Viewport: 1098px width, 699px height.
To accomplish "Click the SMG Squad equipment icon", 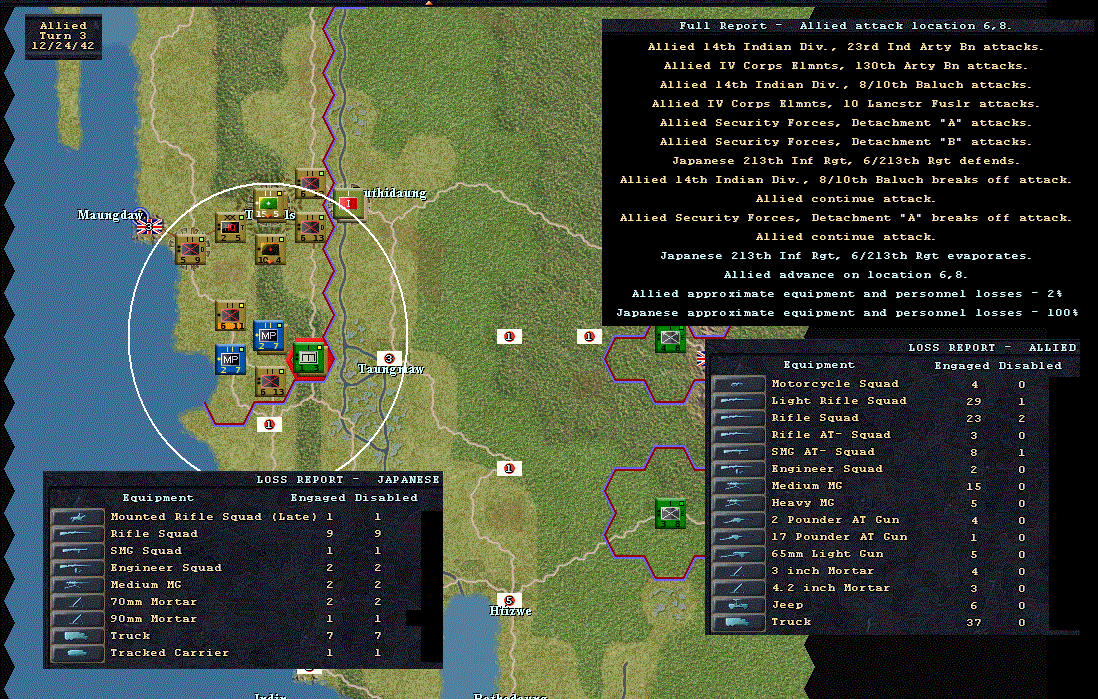I will point(78,551).
